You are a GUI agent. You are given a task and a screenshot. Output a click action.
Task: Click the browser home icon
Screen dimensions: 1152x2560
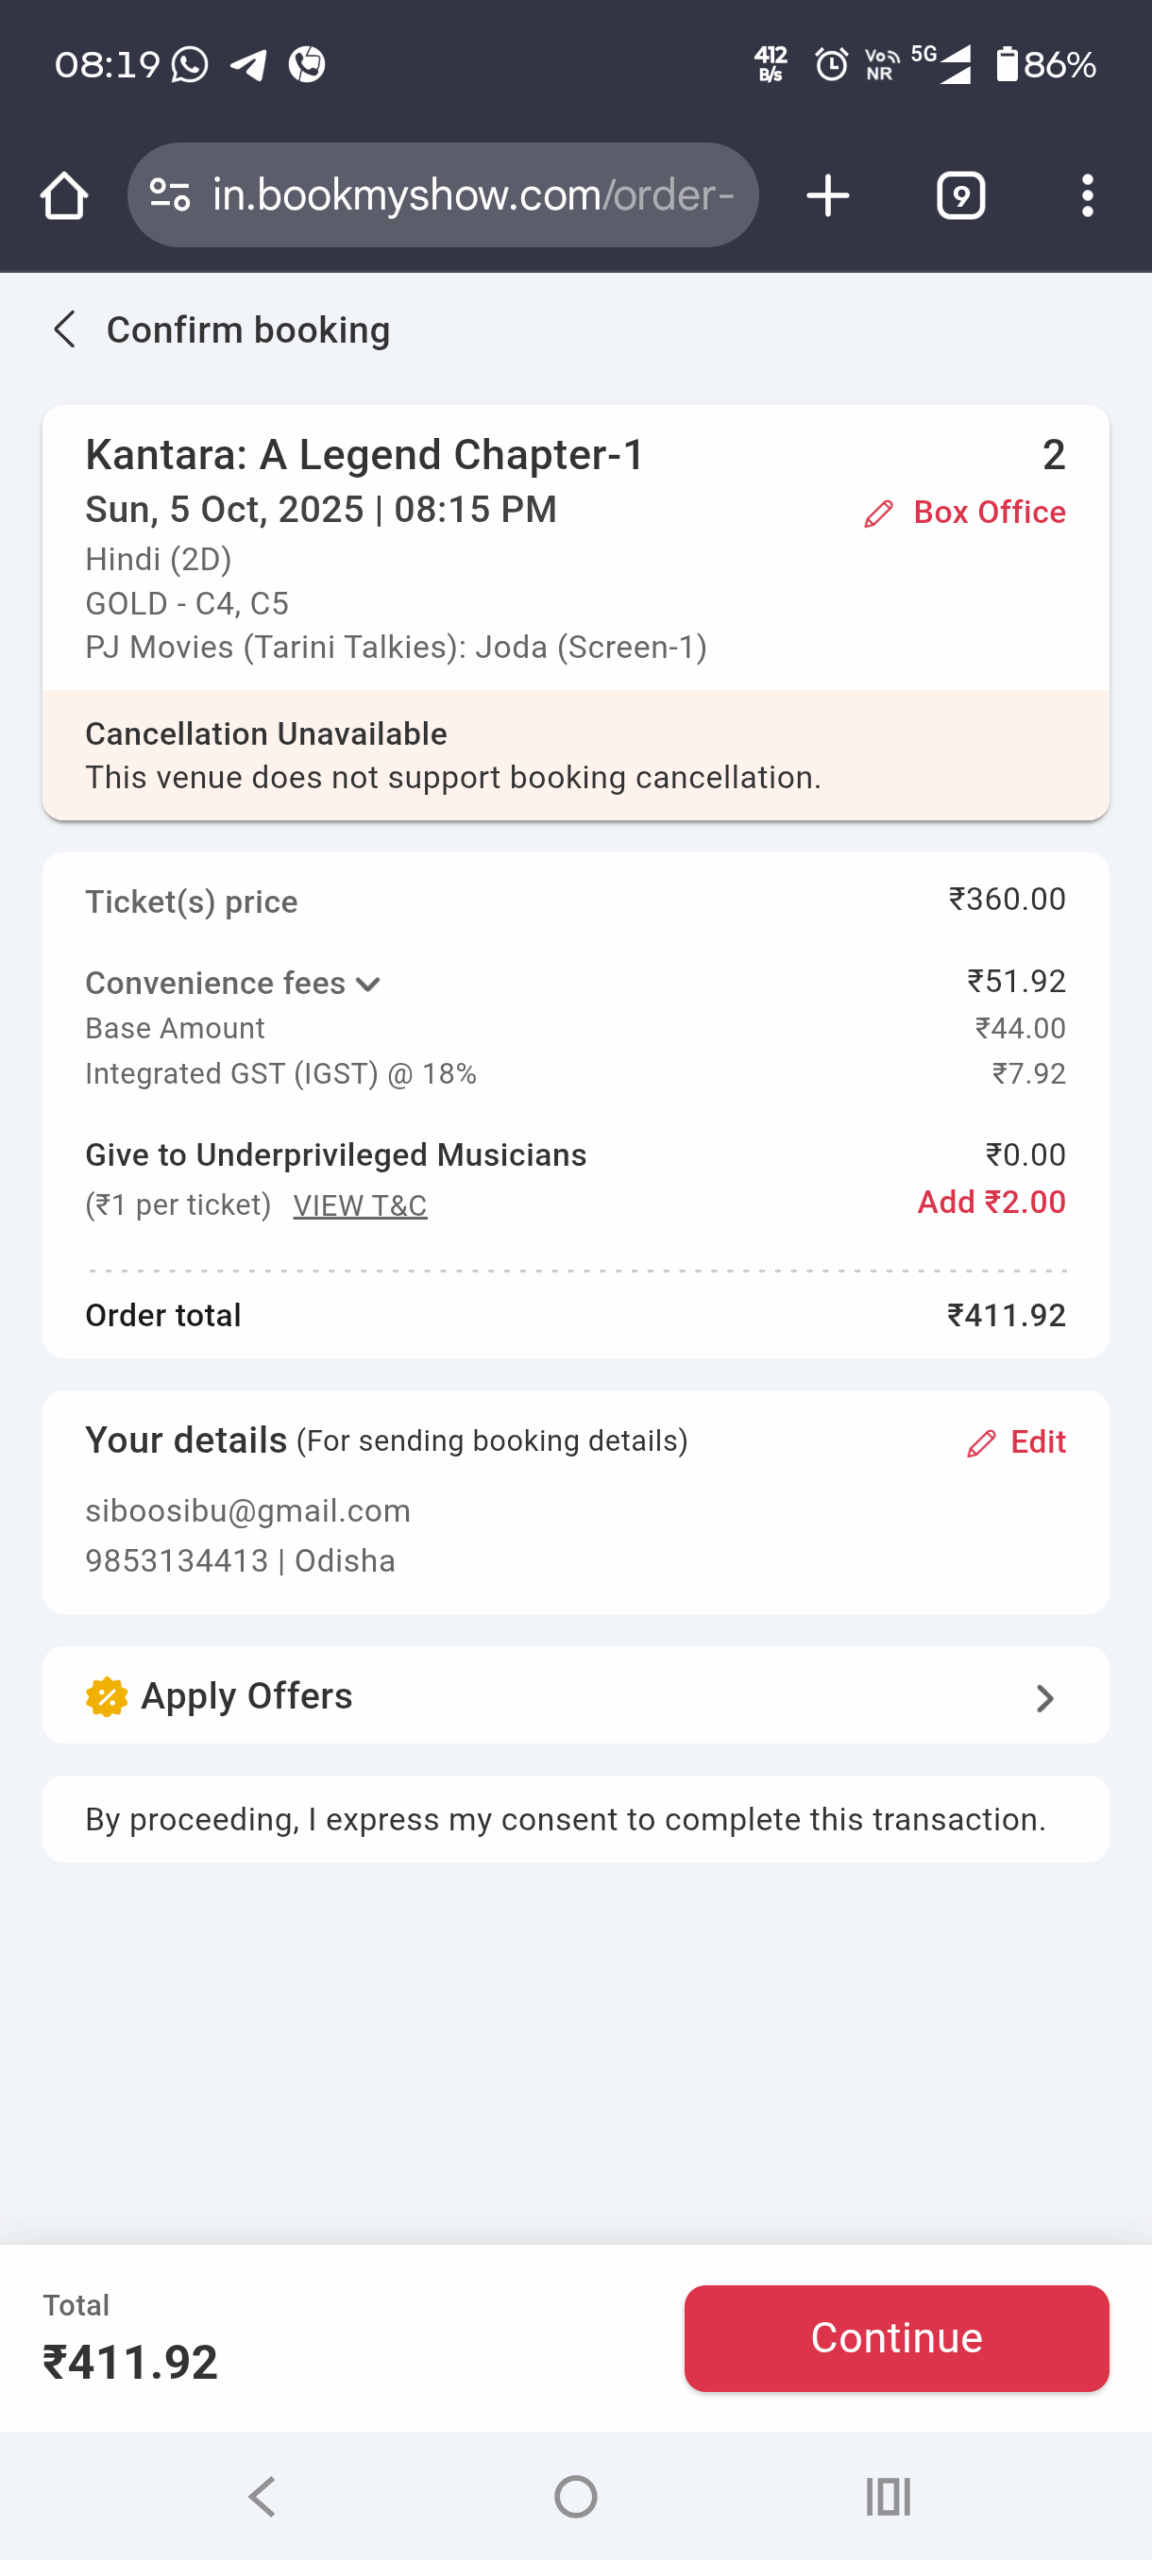(63, 195)
